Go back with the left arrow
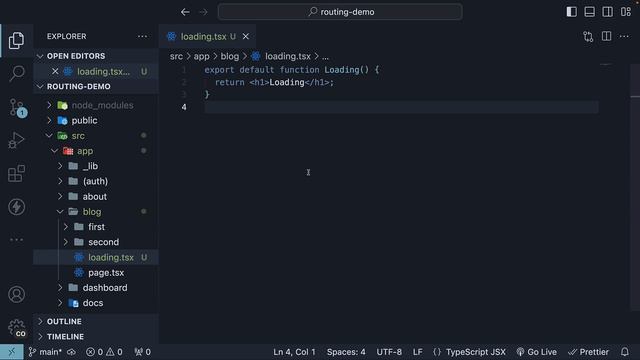This screenshot has width=640, height=360. (185, 12)
